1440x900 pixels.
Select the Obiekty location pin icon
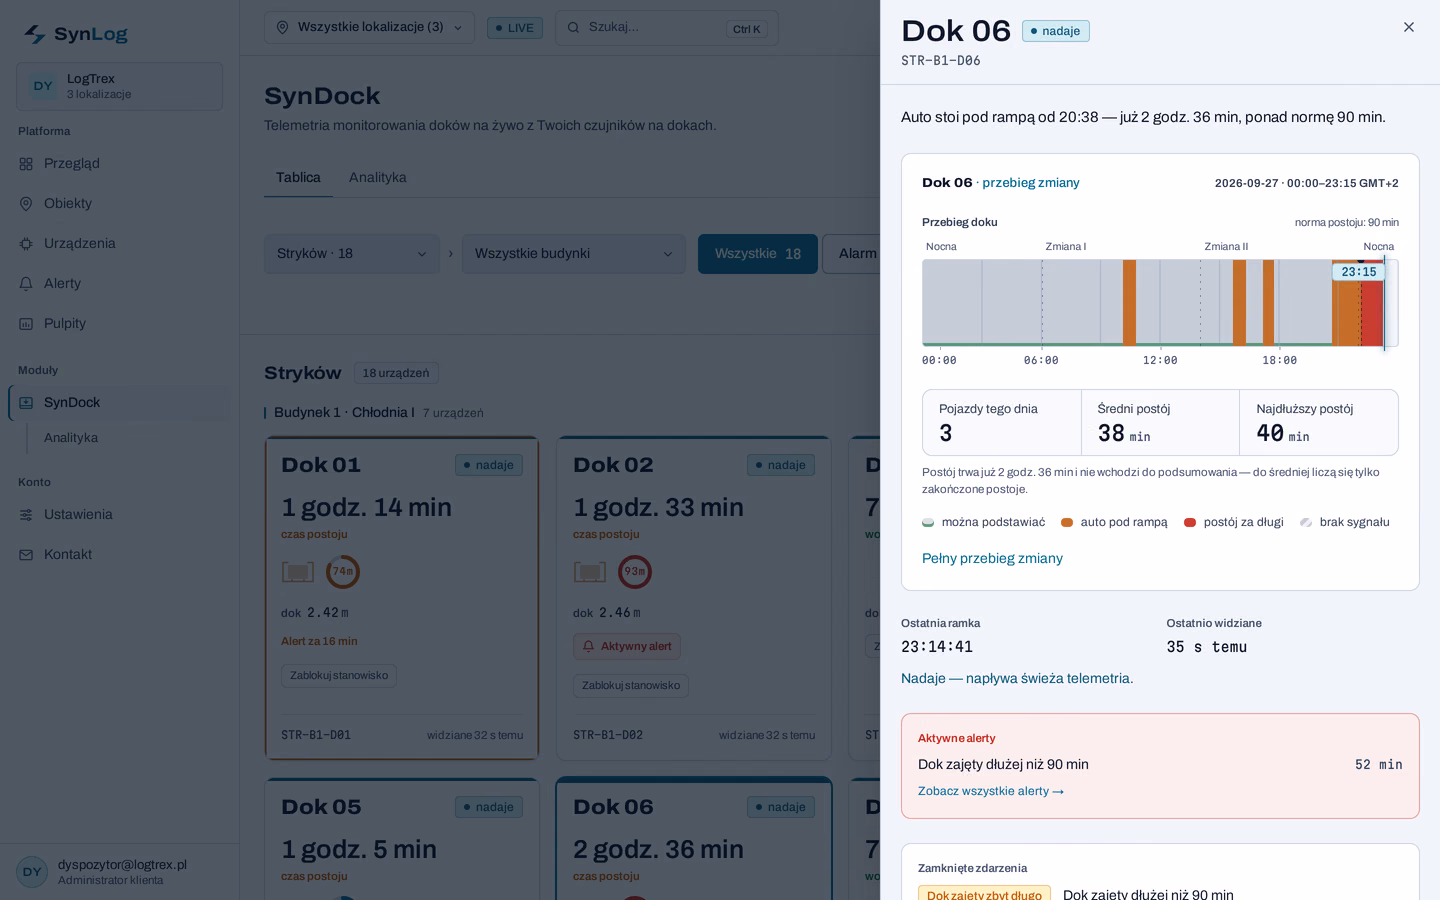26,204
